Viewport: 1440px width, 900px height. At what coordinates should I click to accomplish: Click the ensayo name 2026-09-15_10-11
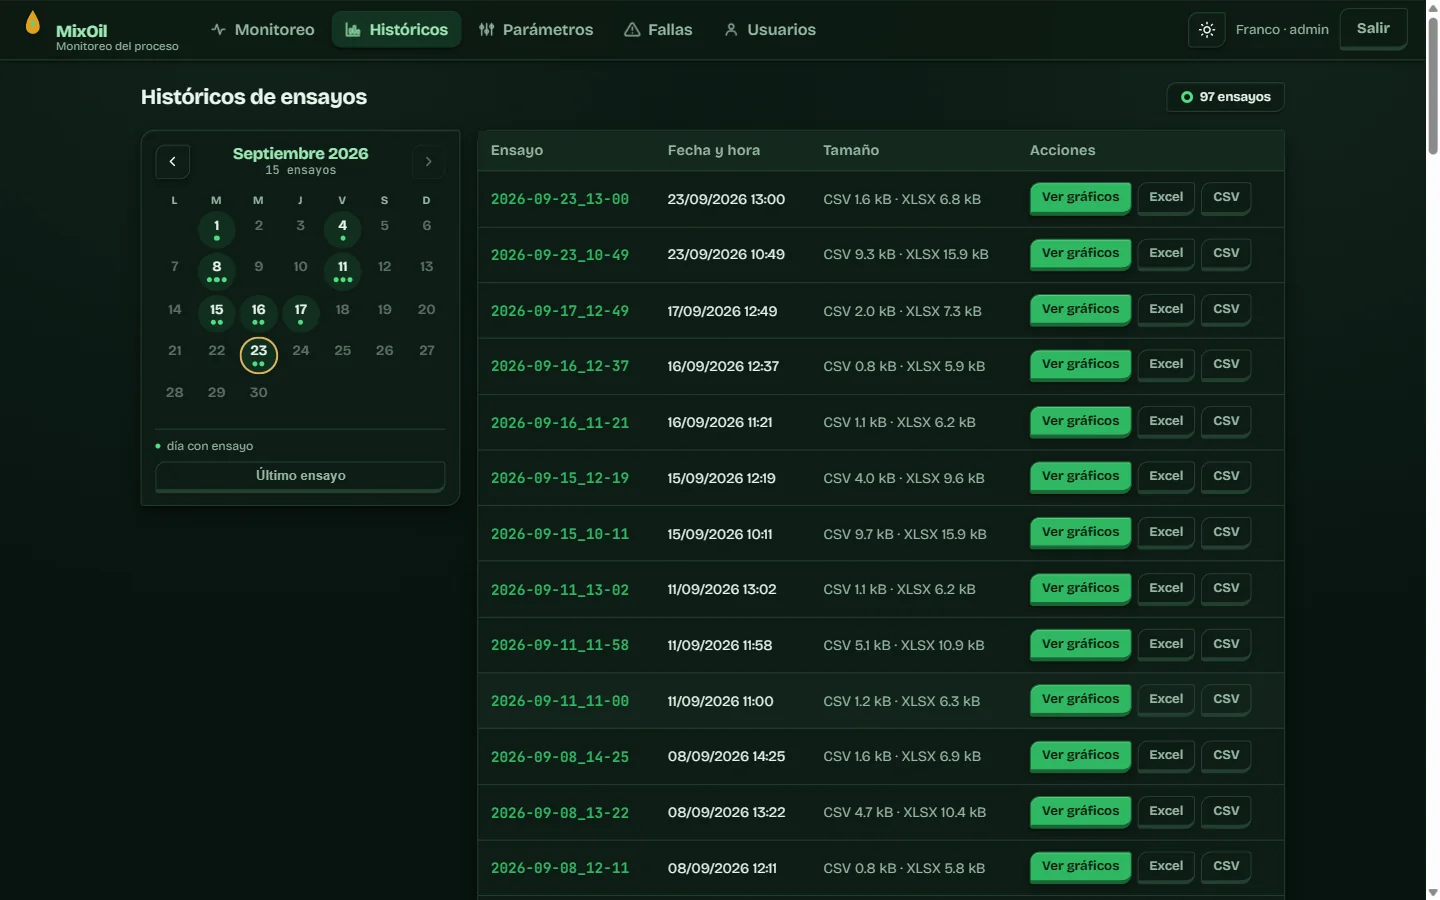click(560, 534)
